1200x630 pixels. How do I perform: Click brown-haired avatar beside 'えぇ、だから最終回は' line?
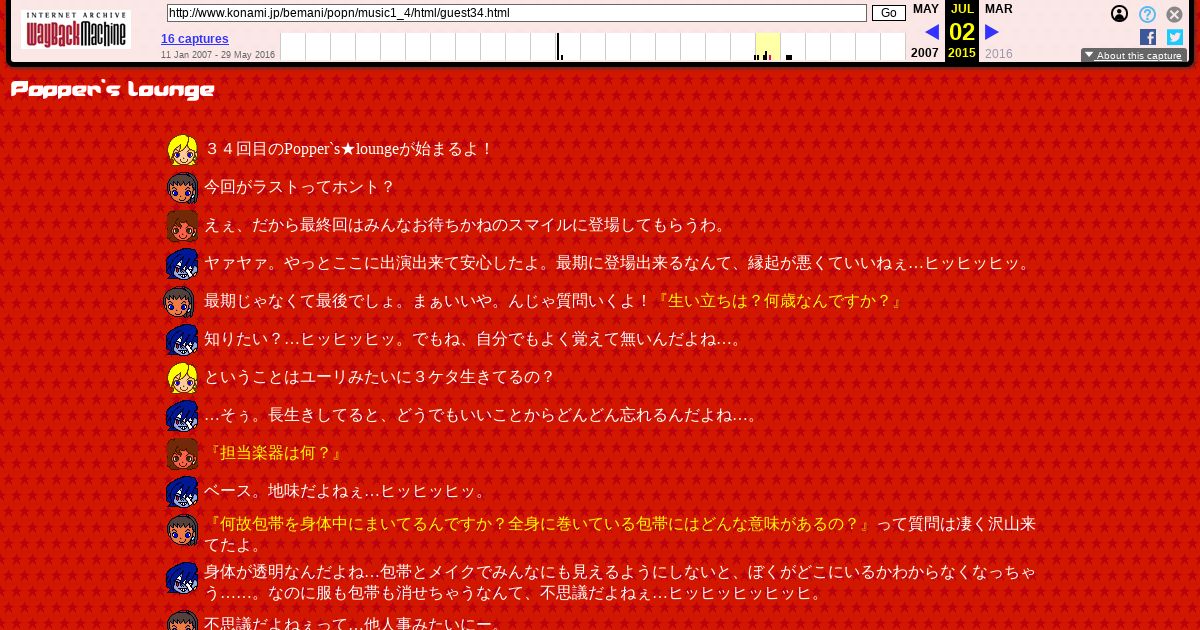[182, 226]
